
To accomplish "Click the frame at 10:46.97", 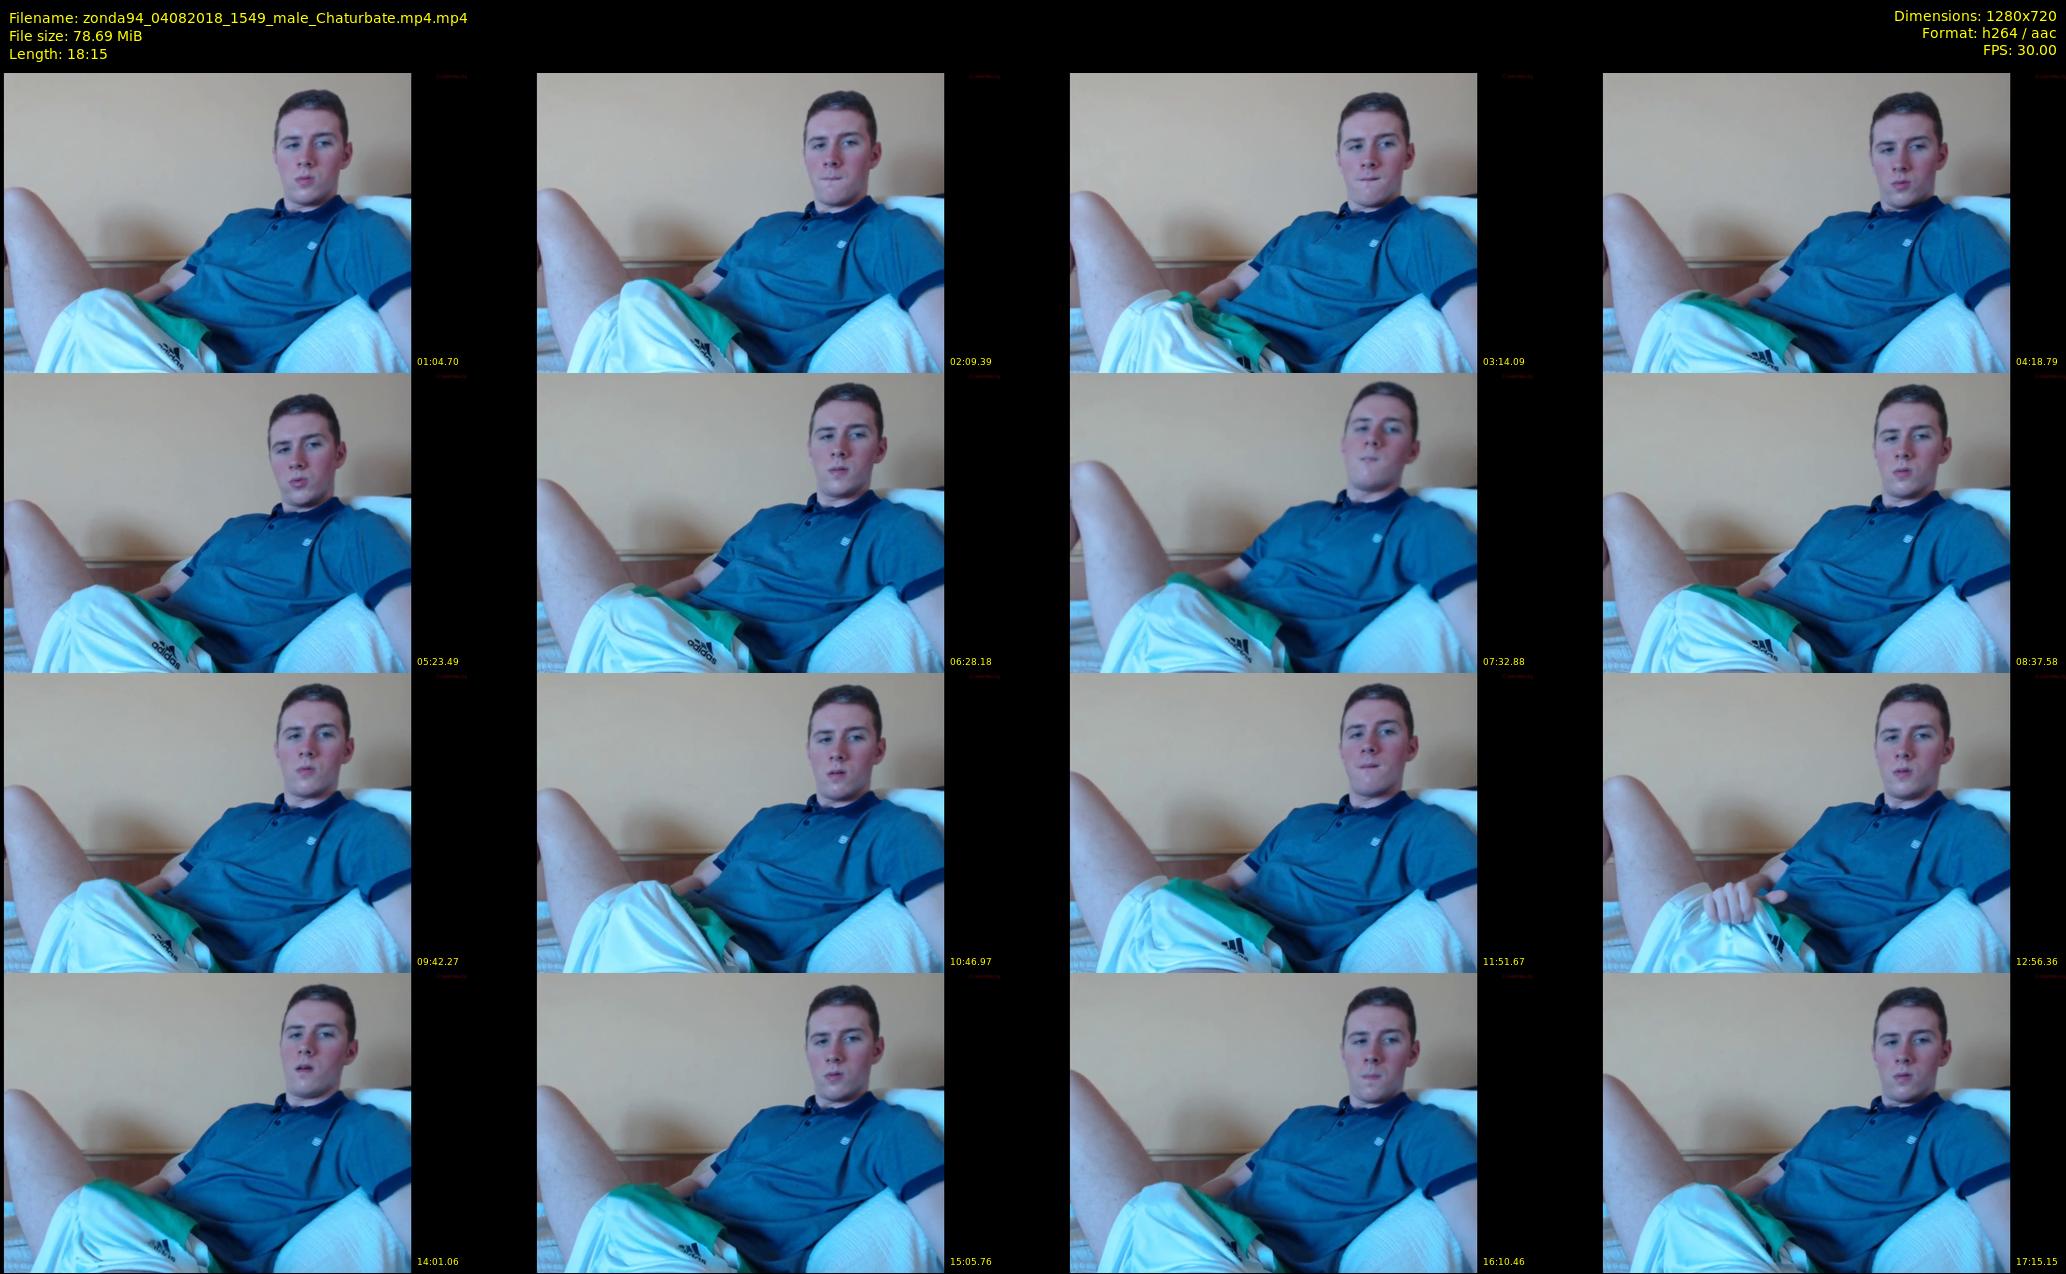I will [x=740, y=822].
